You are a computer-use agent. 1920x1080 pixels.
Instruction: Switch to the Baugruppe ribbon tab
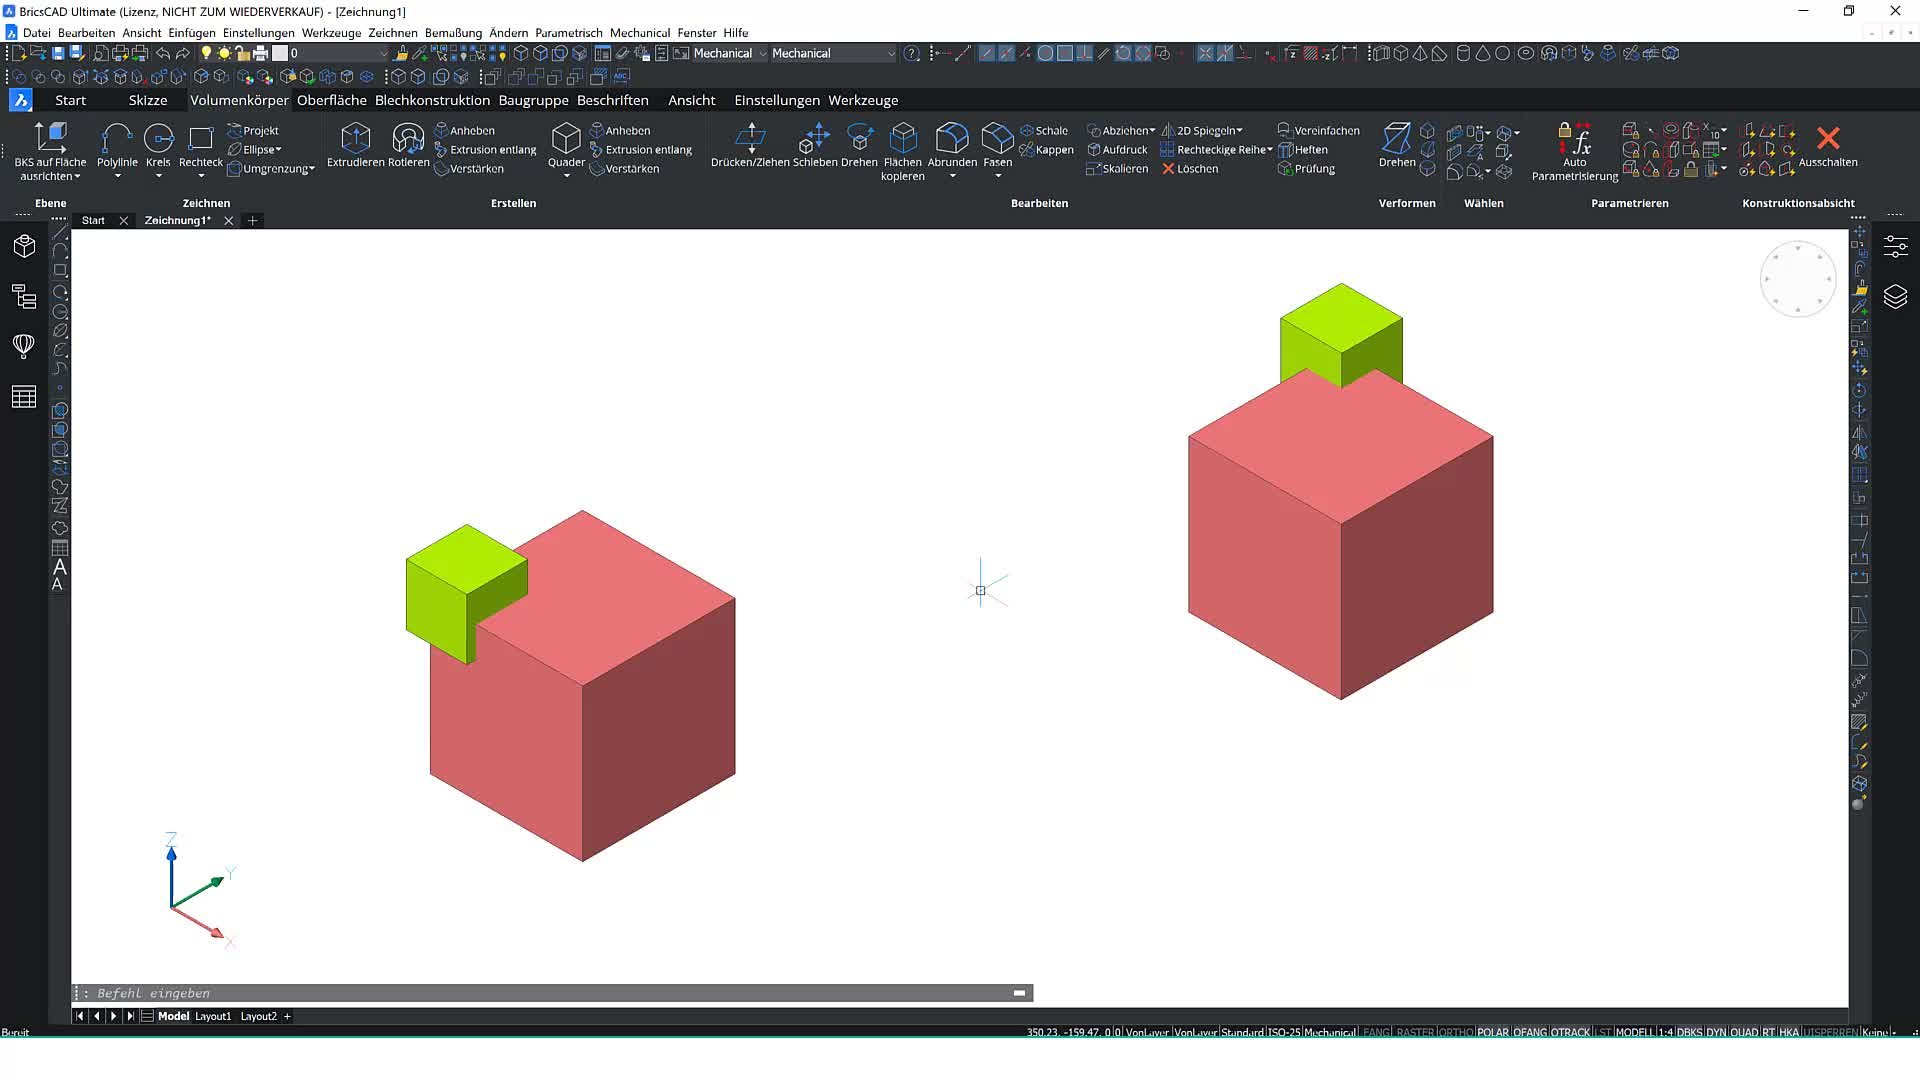[x=533, y=100]
